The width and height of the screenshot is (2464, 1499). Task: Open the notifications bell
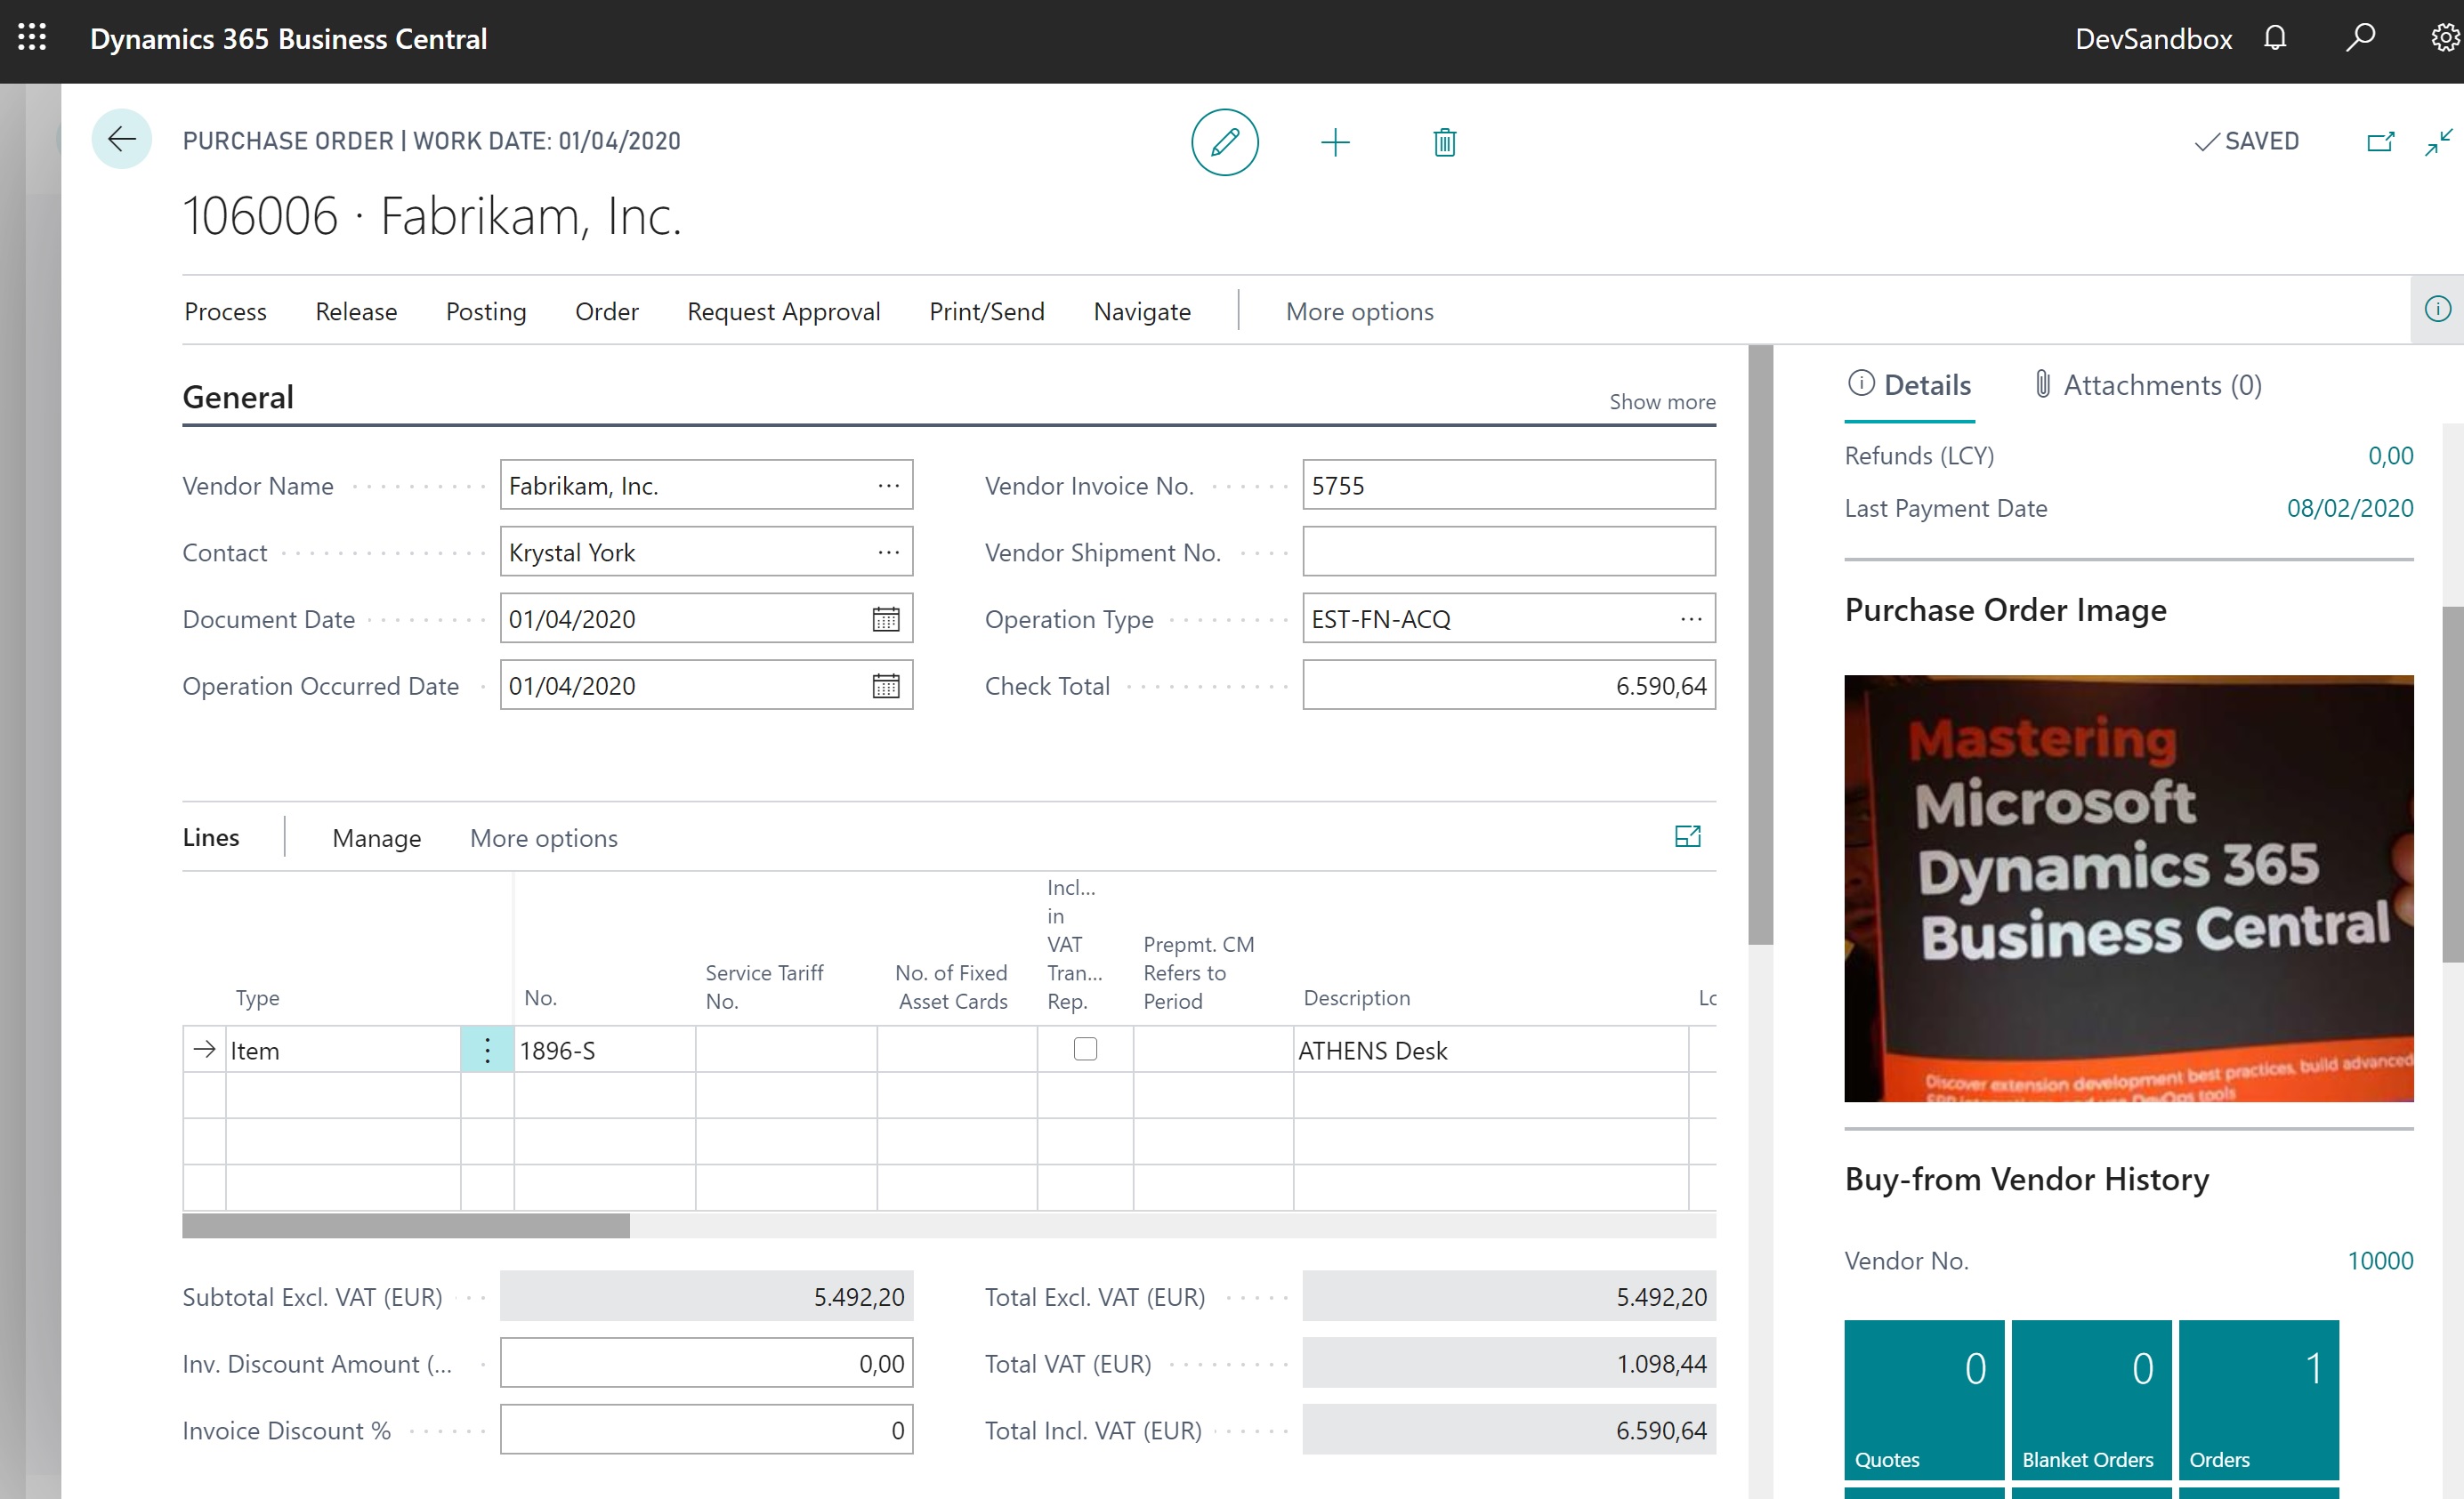[2275, 38]
